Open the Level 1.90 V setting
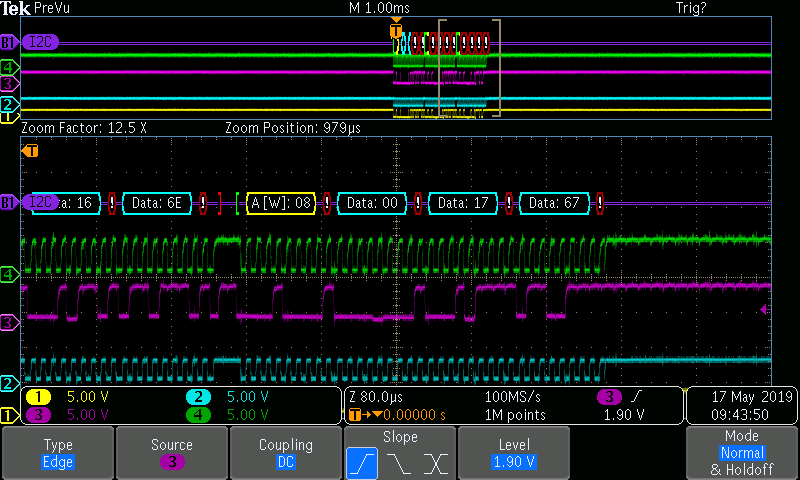The image size is (800, 480). 513,453
